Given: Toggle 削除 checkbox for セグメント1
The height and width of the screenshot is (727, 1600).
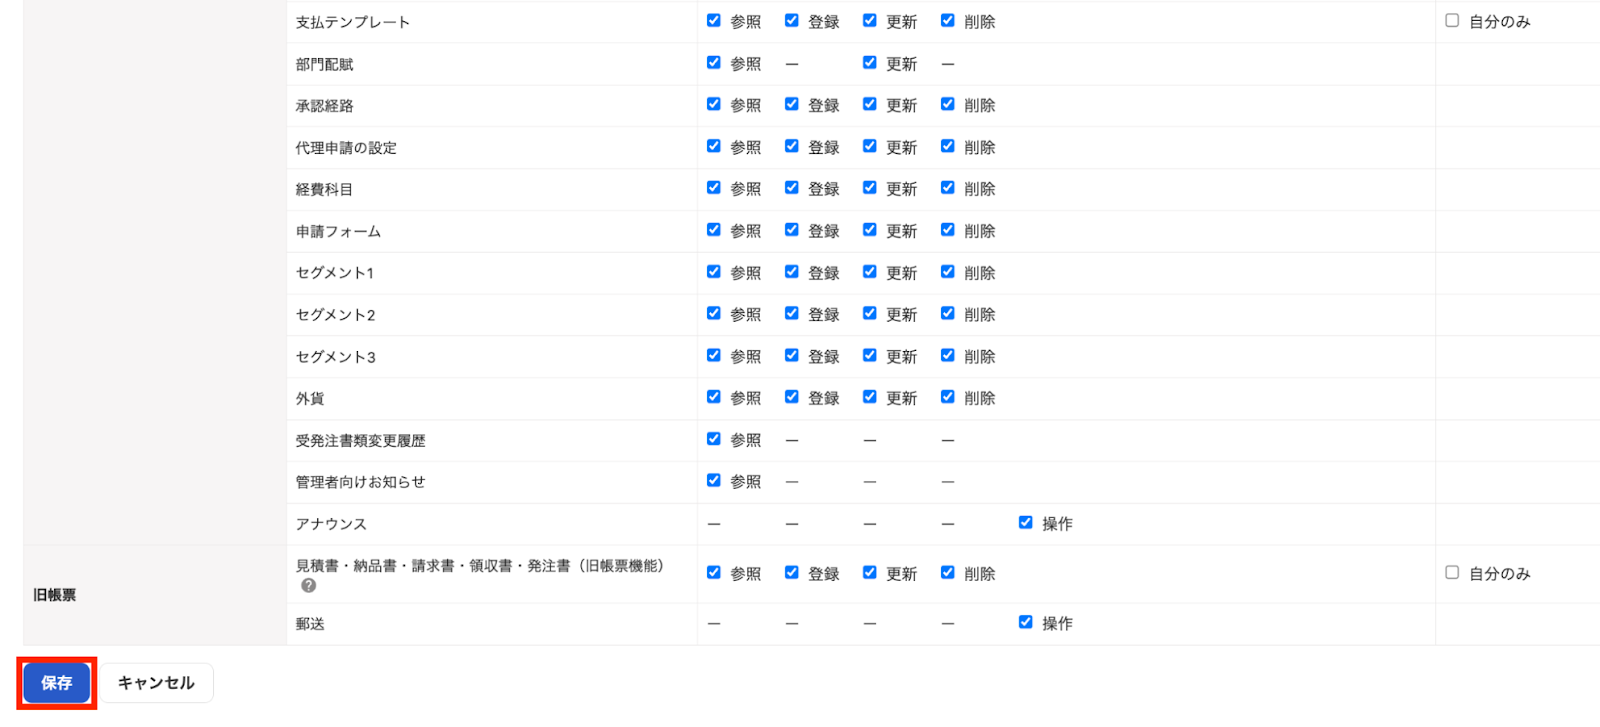Looking at the screenshot, I should [x=948, y=272].
